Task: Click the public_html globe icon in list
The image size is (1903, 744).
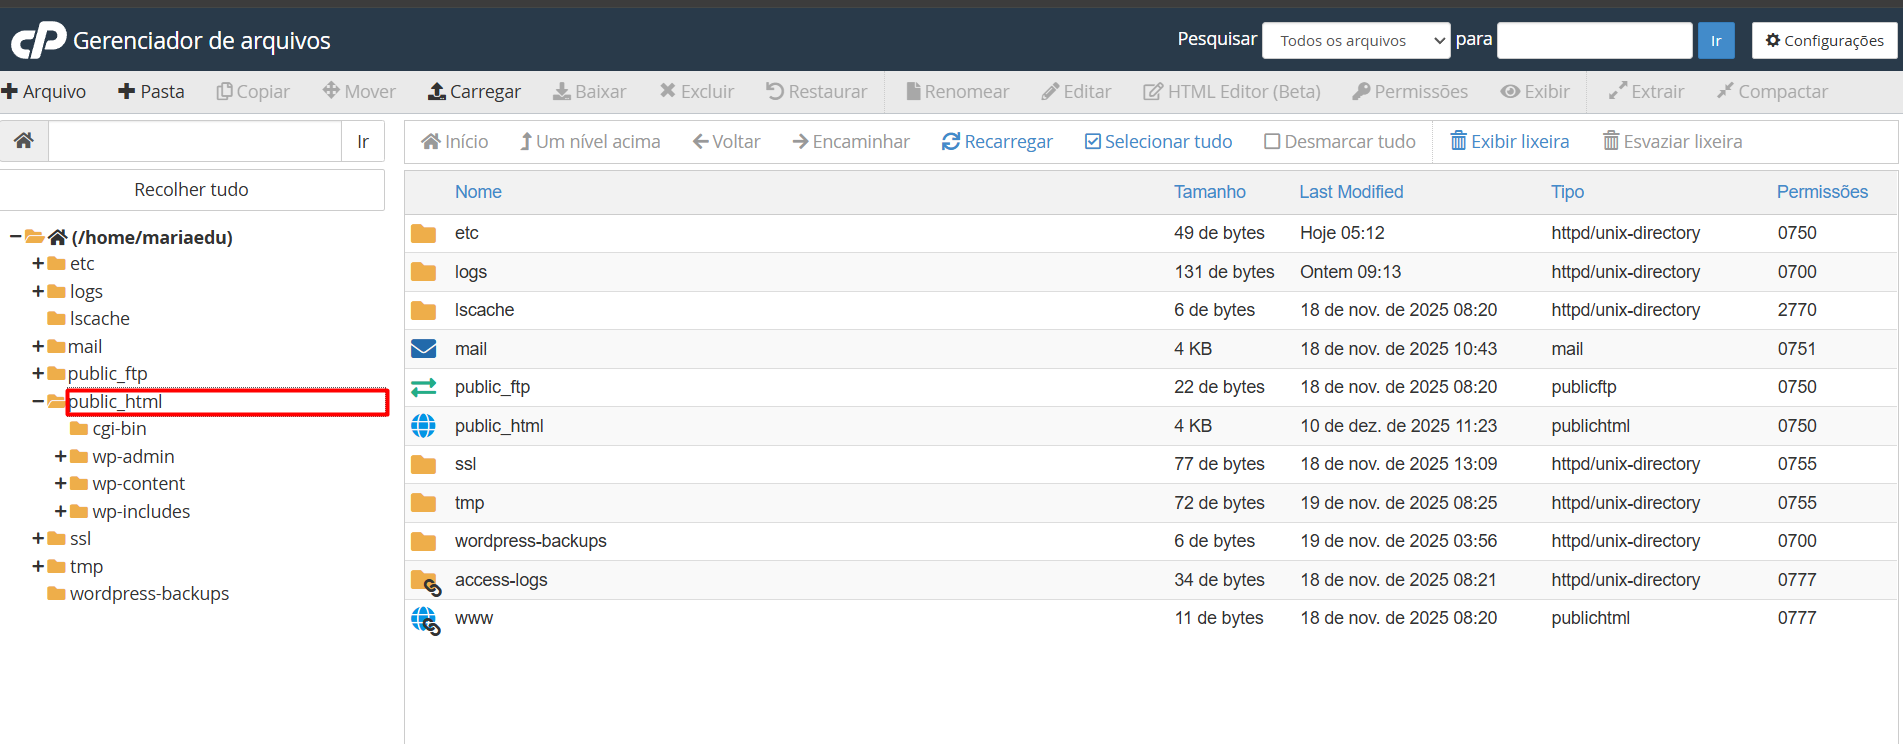Action: (424, 426)
